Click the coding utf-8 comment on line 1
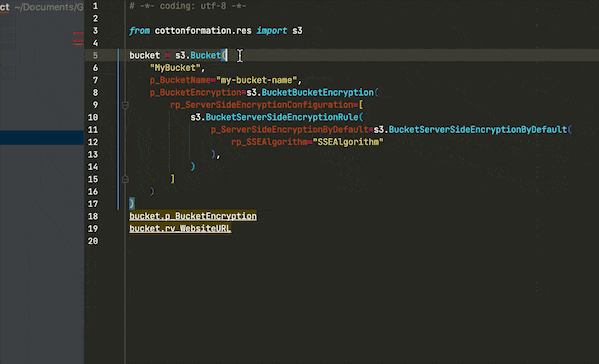The image size is (599, 364). [x=188, y=6]
